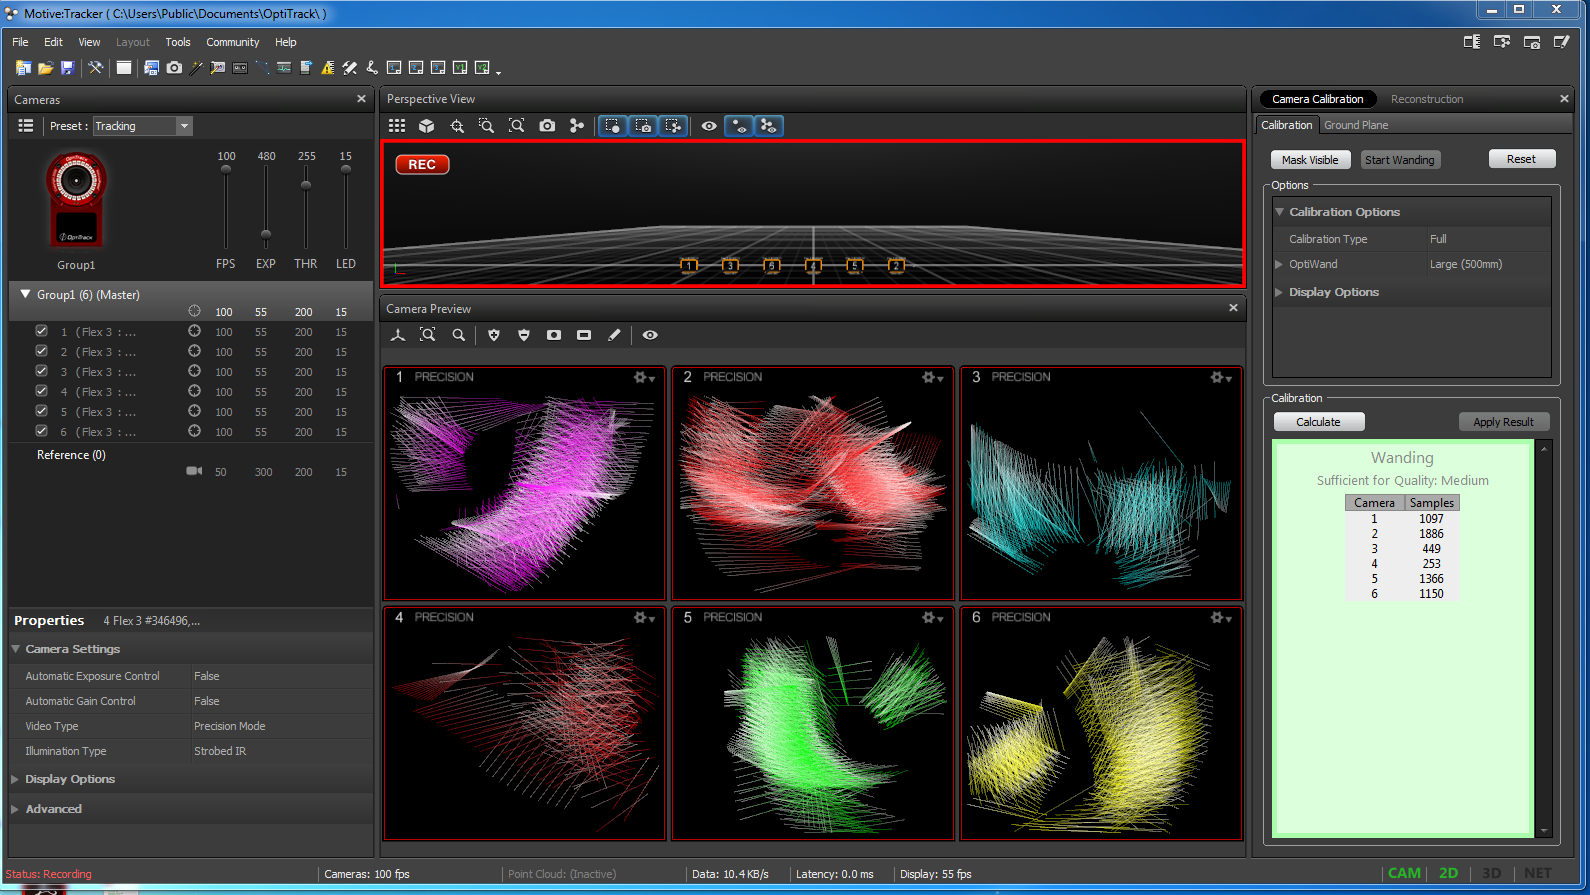Select the rectangular mask tool icon
The height and width of the screenshot is (895, 1590).
(x=584, y=335)
